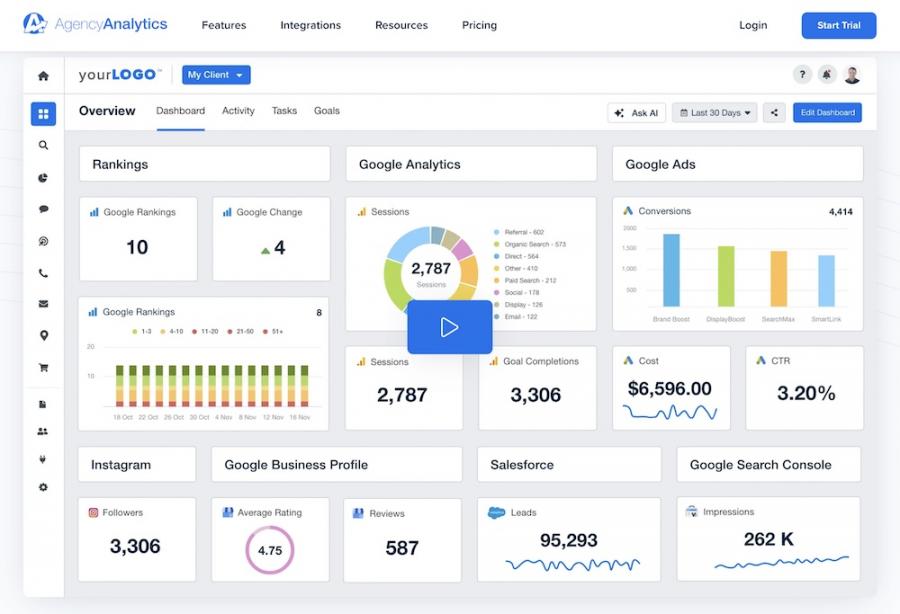Select the dashboard grid icon in sidebar
This screenshot has height=614, width=900.
(44, 114)
